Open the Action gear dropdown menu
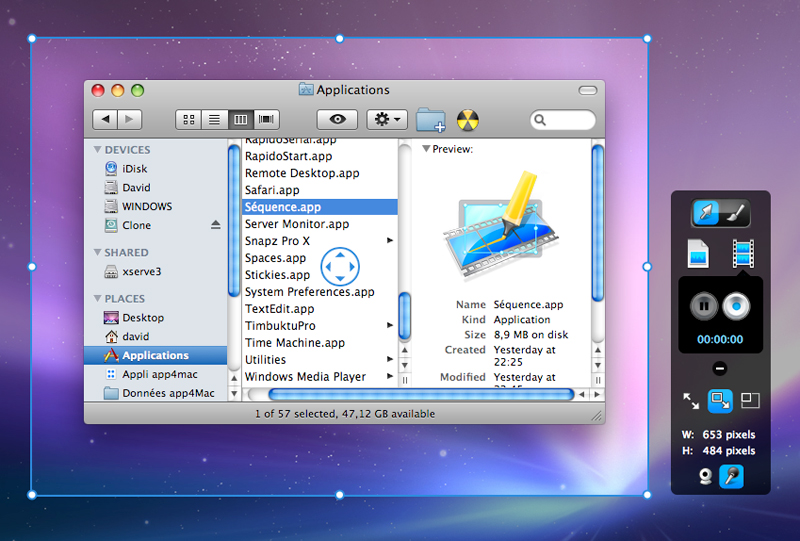The height and width of the screenshot is (541, 800). tap(387, 119)
